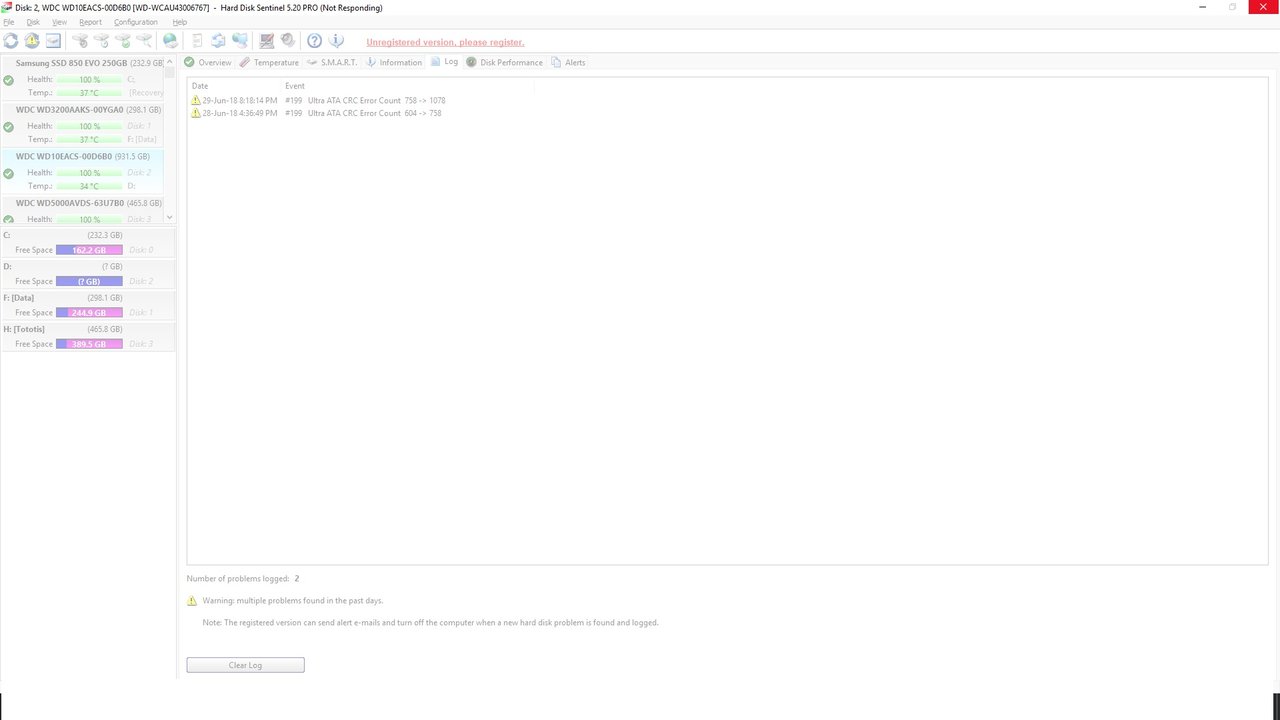Click Samsung SSD health bar 100 %
Image resolution: width=1280 pixels, height=720 pixels.
coord(89,80)
